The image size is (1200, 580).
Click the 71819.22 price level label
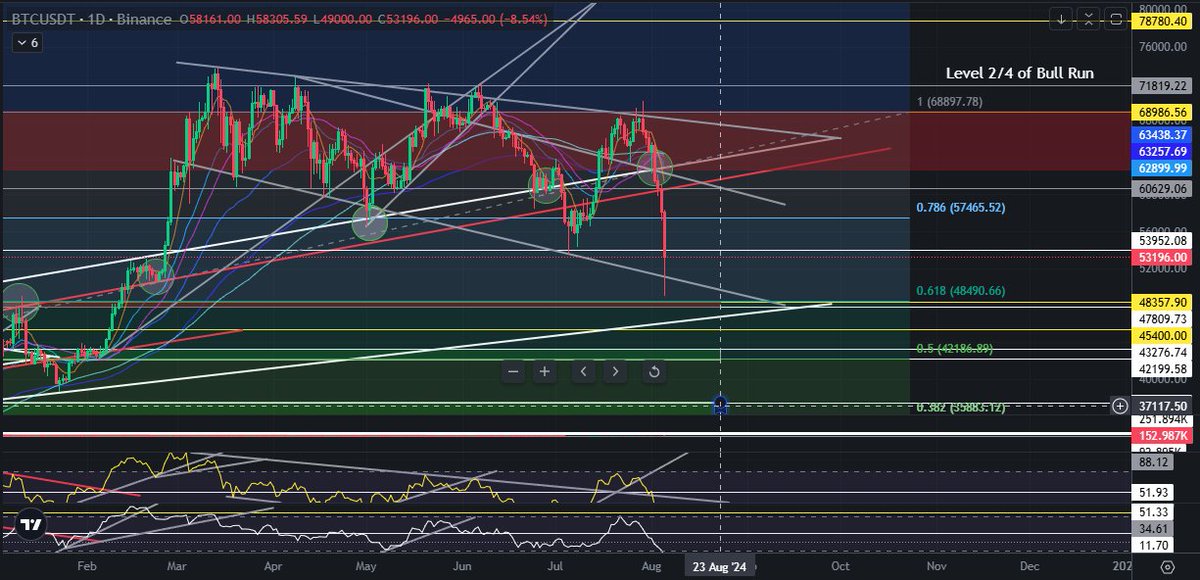coord(1160,86)
